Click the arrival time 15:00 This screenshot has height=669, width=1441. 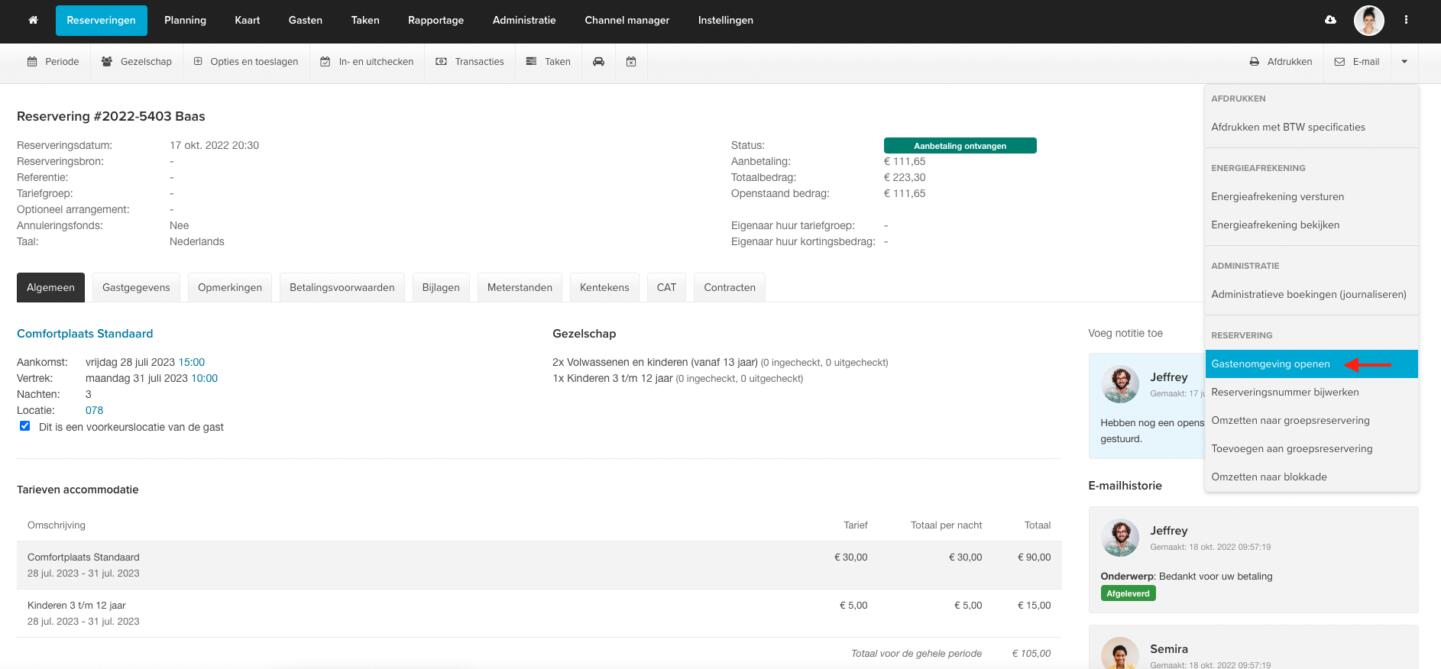pos(192,362)
